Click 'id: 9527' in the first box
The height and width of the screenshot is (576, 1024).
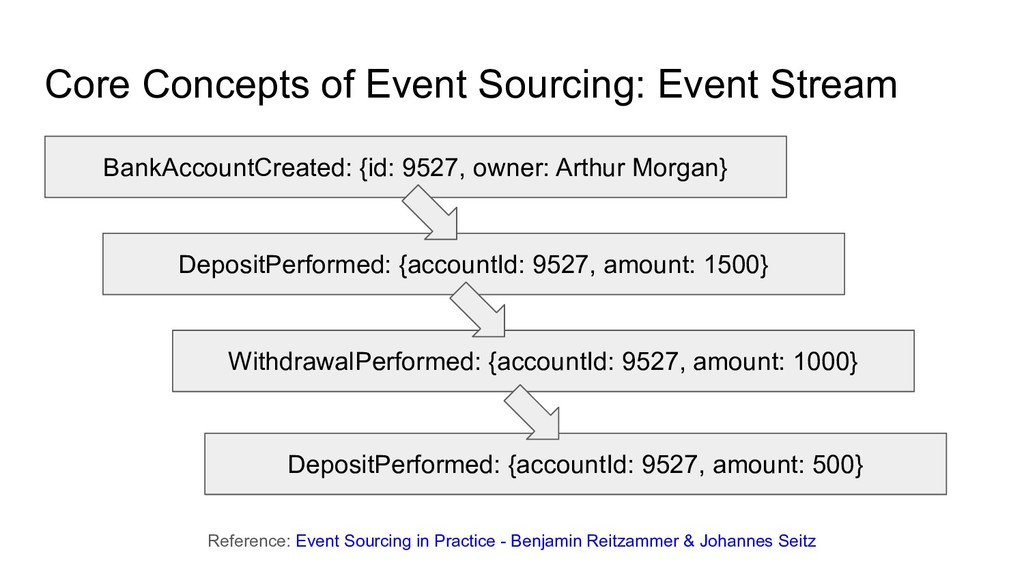click(413, 168)
